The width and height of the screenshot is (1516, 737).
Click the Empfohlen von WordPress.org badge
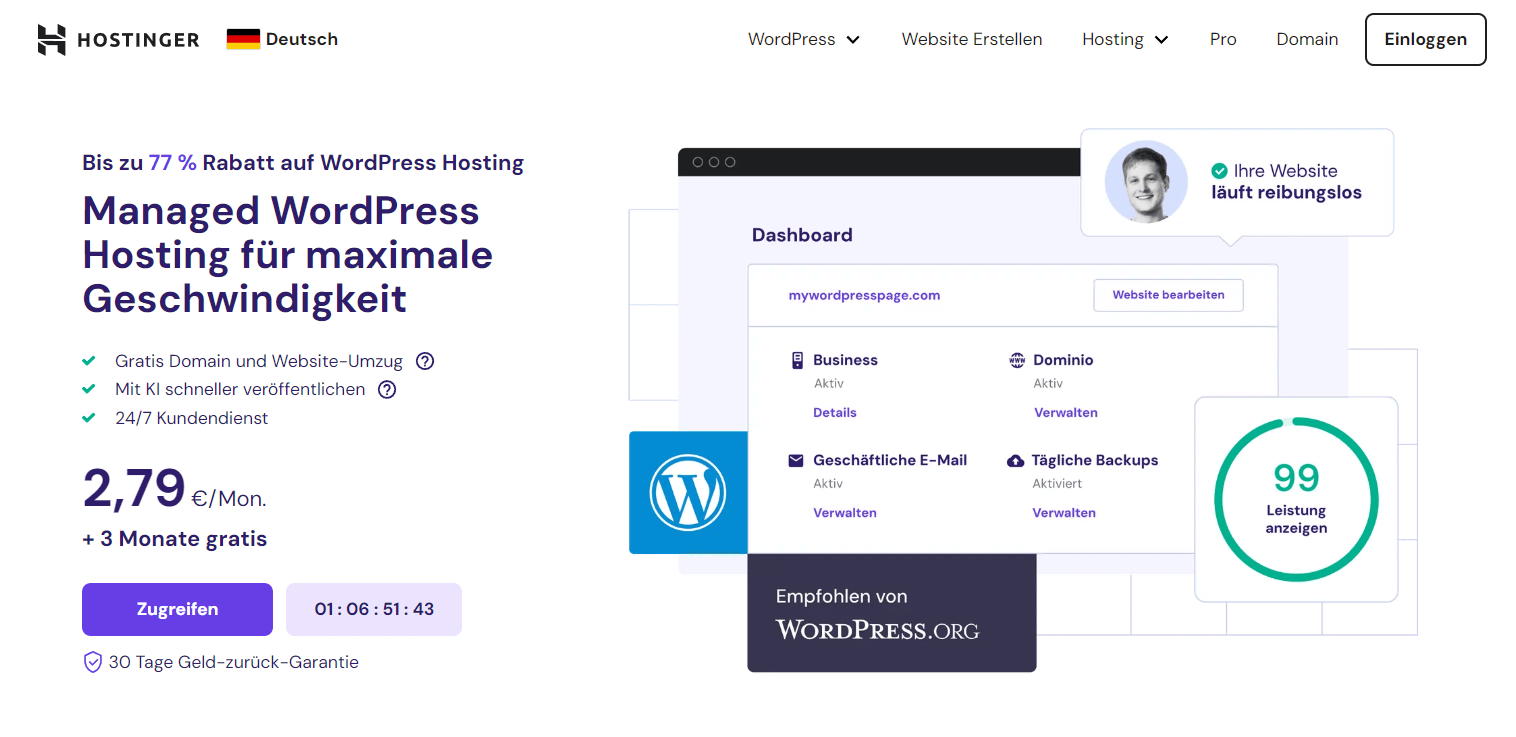[x=892, y=613]
